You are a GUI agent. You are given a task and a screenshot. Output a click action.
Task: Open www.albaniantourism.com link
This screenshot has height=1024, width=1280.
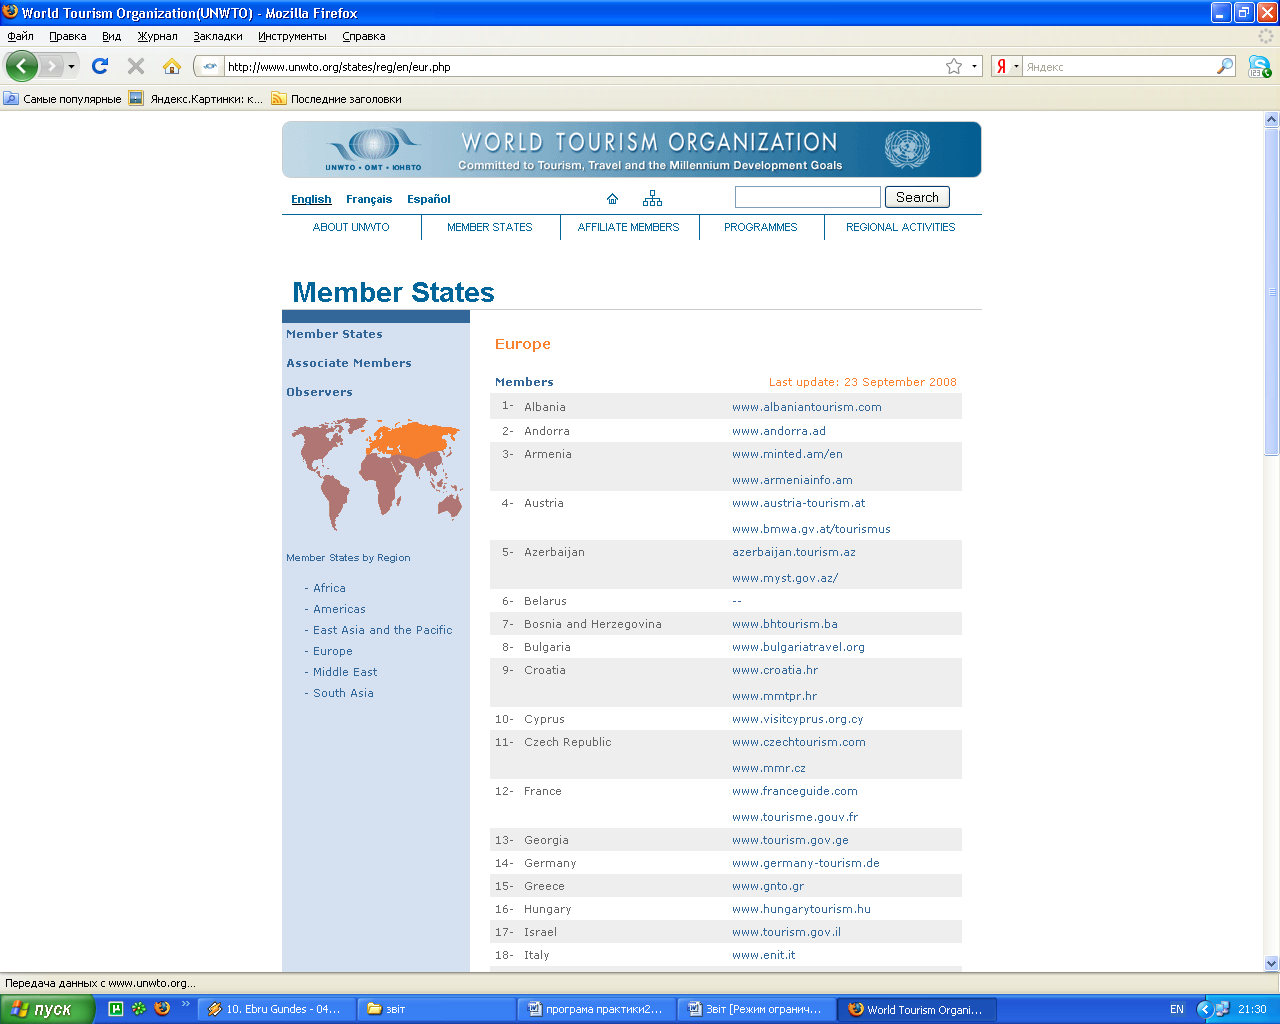coord(807,407)
